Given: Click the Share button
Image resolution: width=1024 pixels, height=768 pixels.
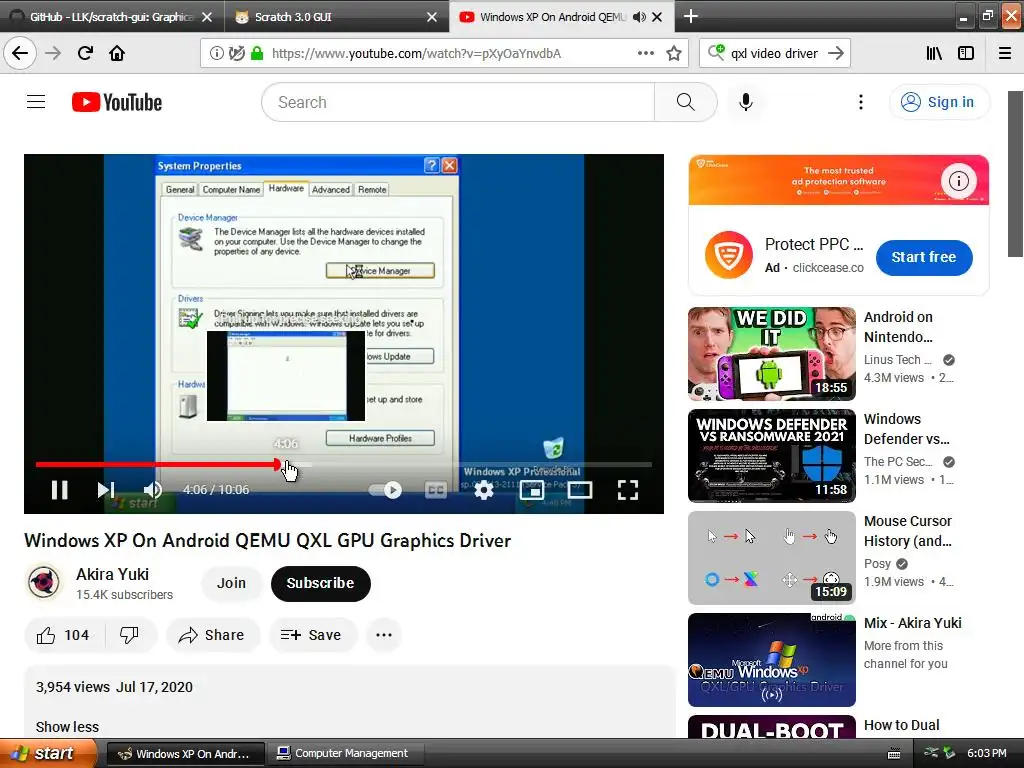Looking at the screenshot, I should tap(213, 635).
